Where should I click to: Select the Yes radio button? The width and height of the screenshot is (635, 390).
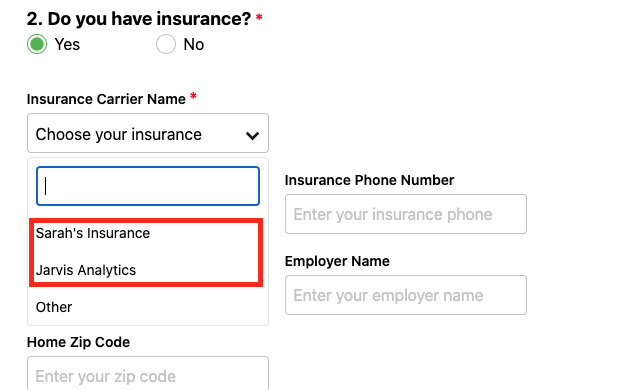(x=37, y=44)
